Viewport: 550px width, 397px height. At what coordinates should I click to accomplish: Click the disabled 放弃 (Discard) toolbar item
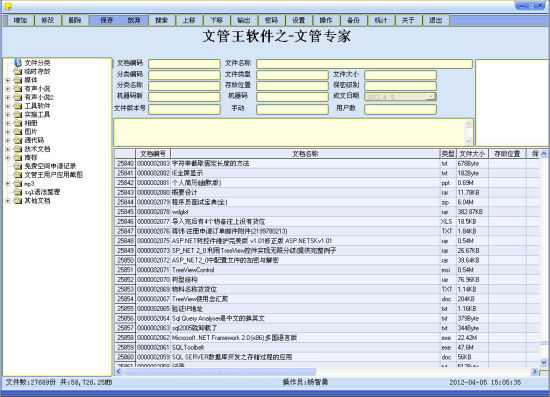[134, 20]
